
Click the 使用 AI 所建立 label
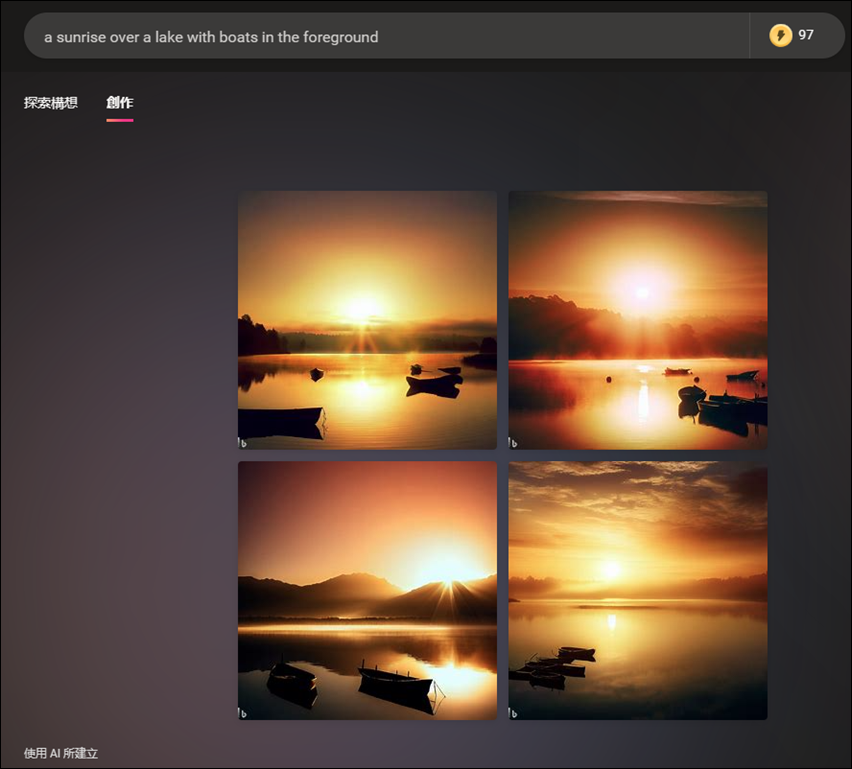pyautogui.click(x=61, y=753)
